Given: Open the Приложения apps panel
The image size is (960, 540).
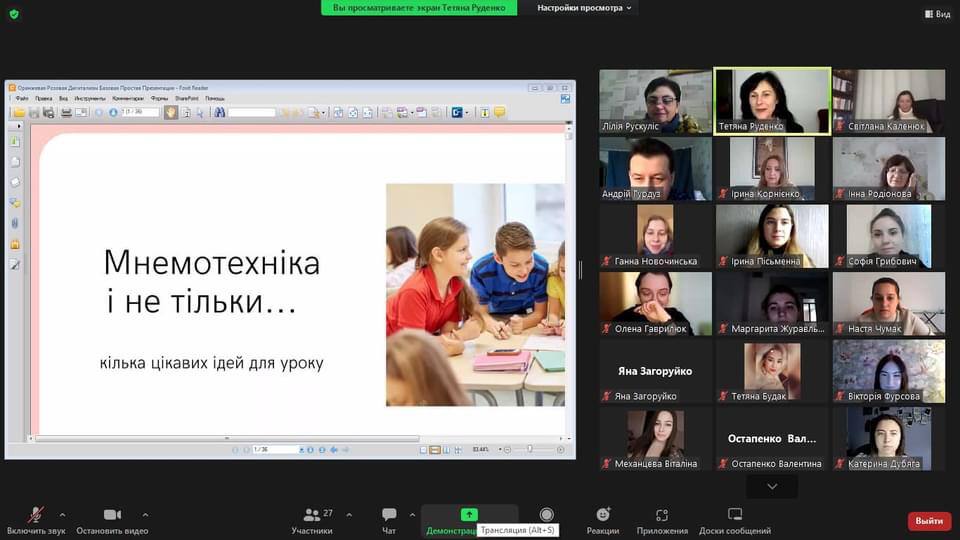Looking at the screenshot, I should coord(662,516).
